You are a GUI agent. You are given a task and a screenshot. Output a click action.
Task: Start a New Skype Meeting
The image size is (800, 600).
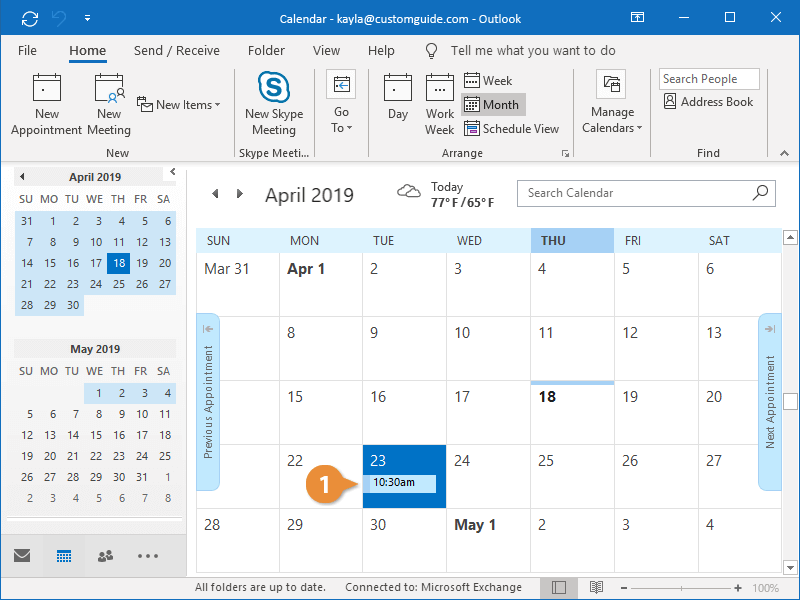(274, 105)
